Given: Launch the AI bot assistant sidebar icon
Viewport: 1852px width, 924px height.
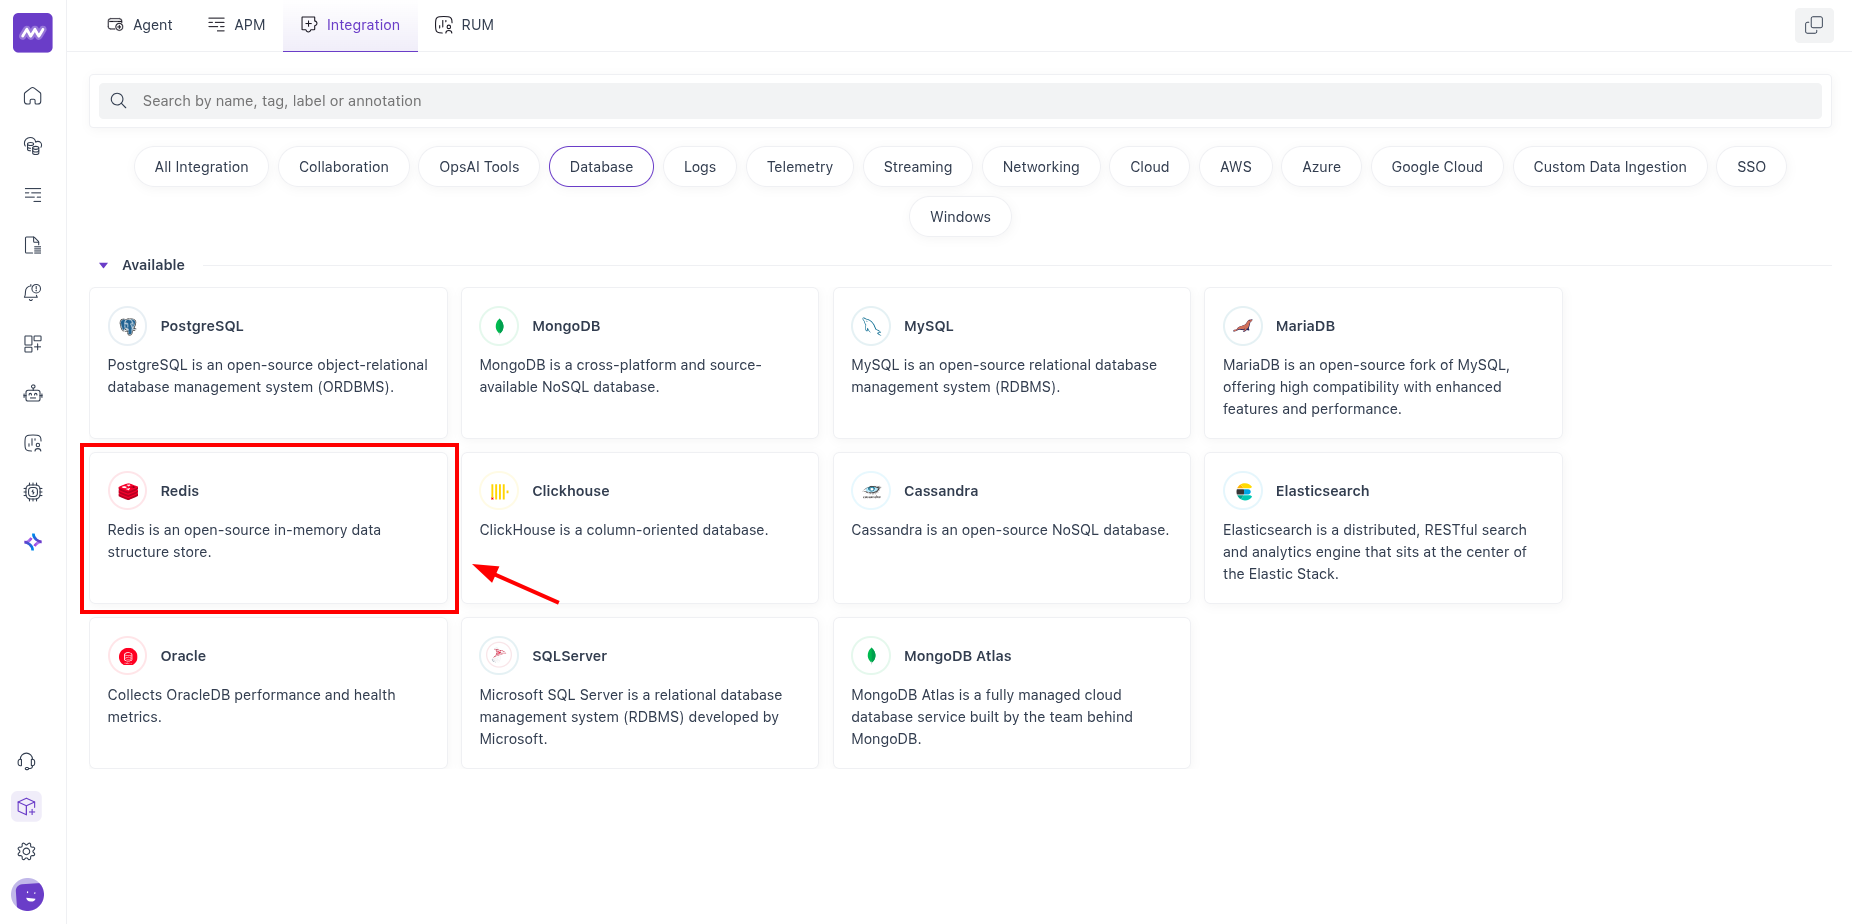Looking at the screenshot, I should [33, 393].
